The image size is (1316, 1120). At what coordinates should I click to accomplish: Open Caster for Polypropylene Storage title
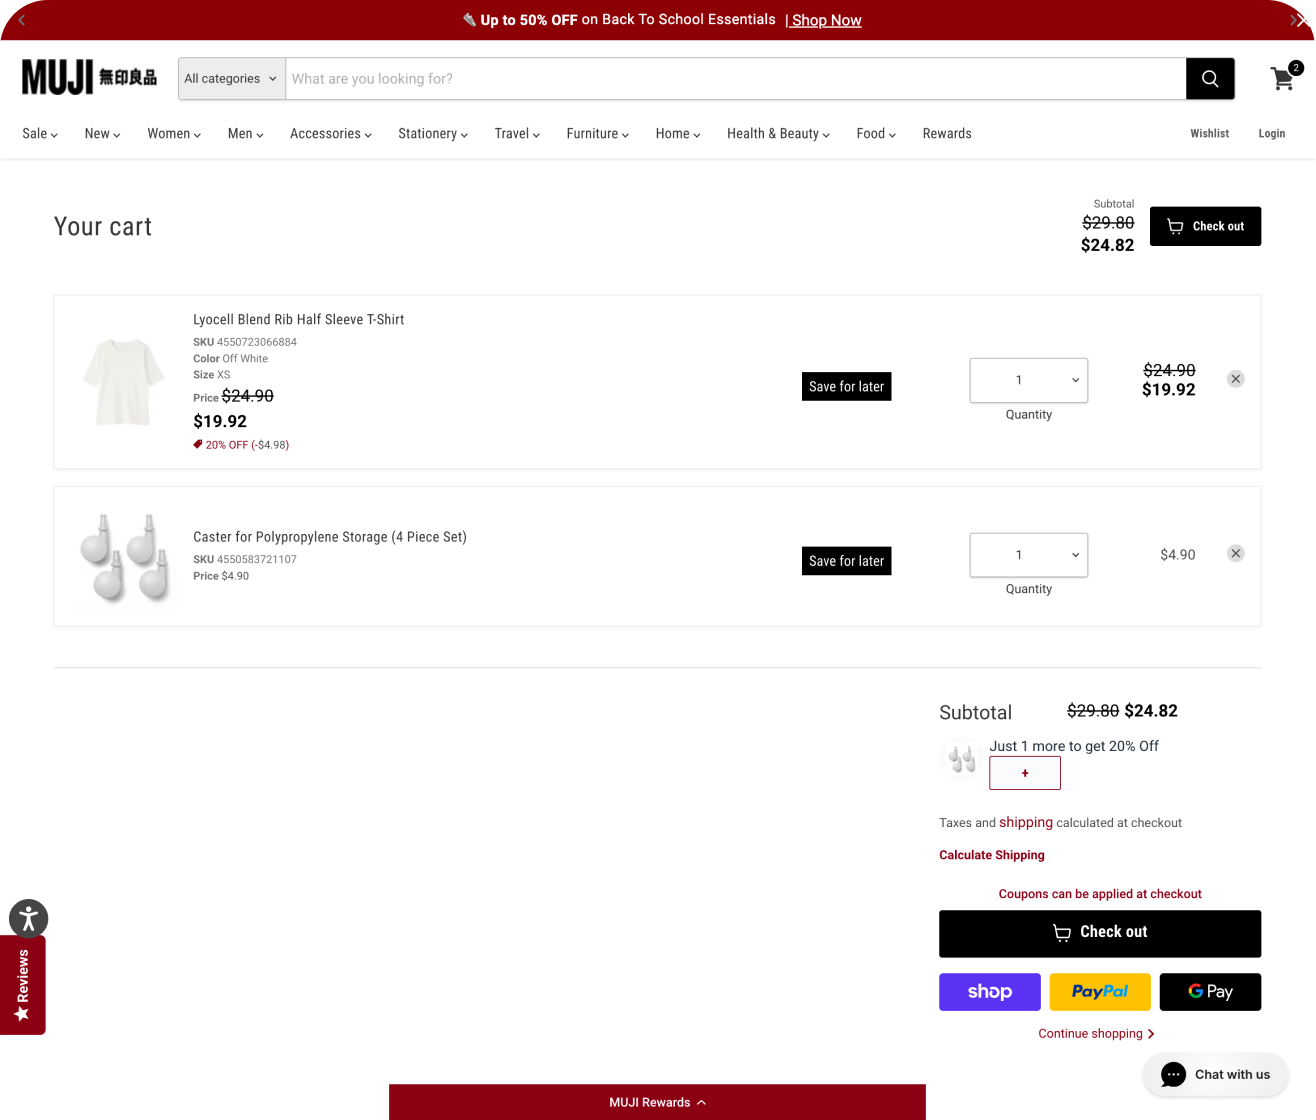tap(330, 537)
